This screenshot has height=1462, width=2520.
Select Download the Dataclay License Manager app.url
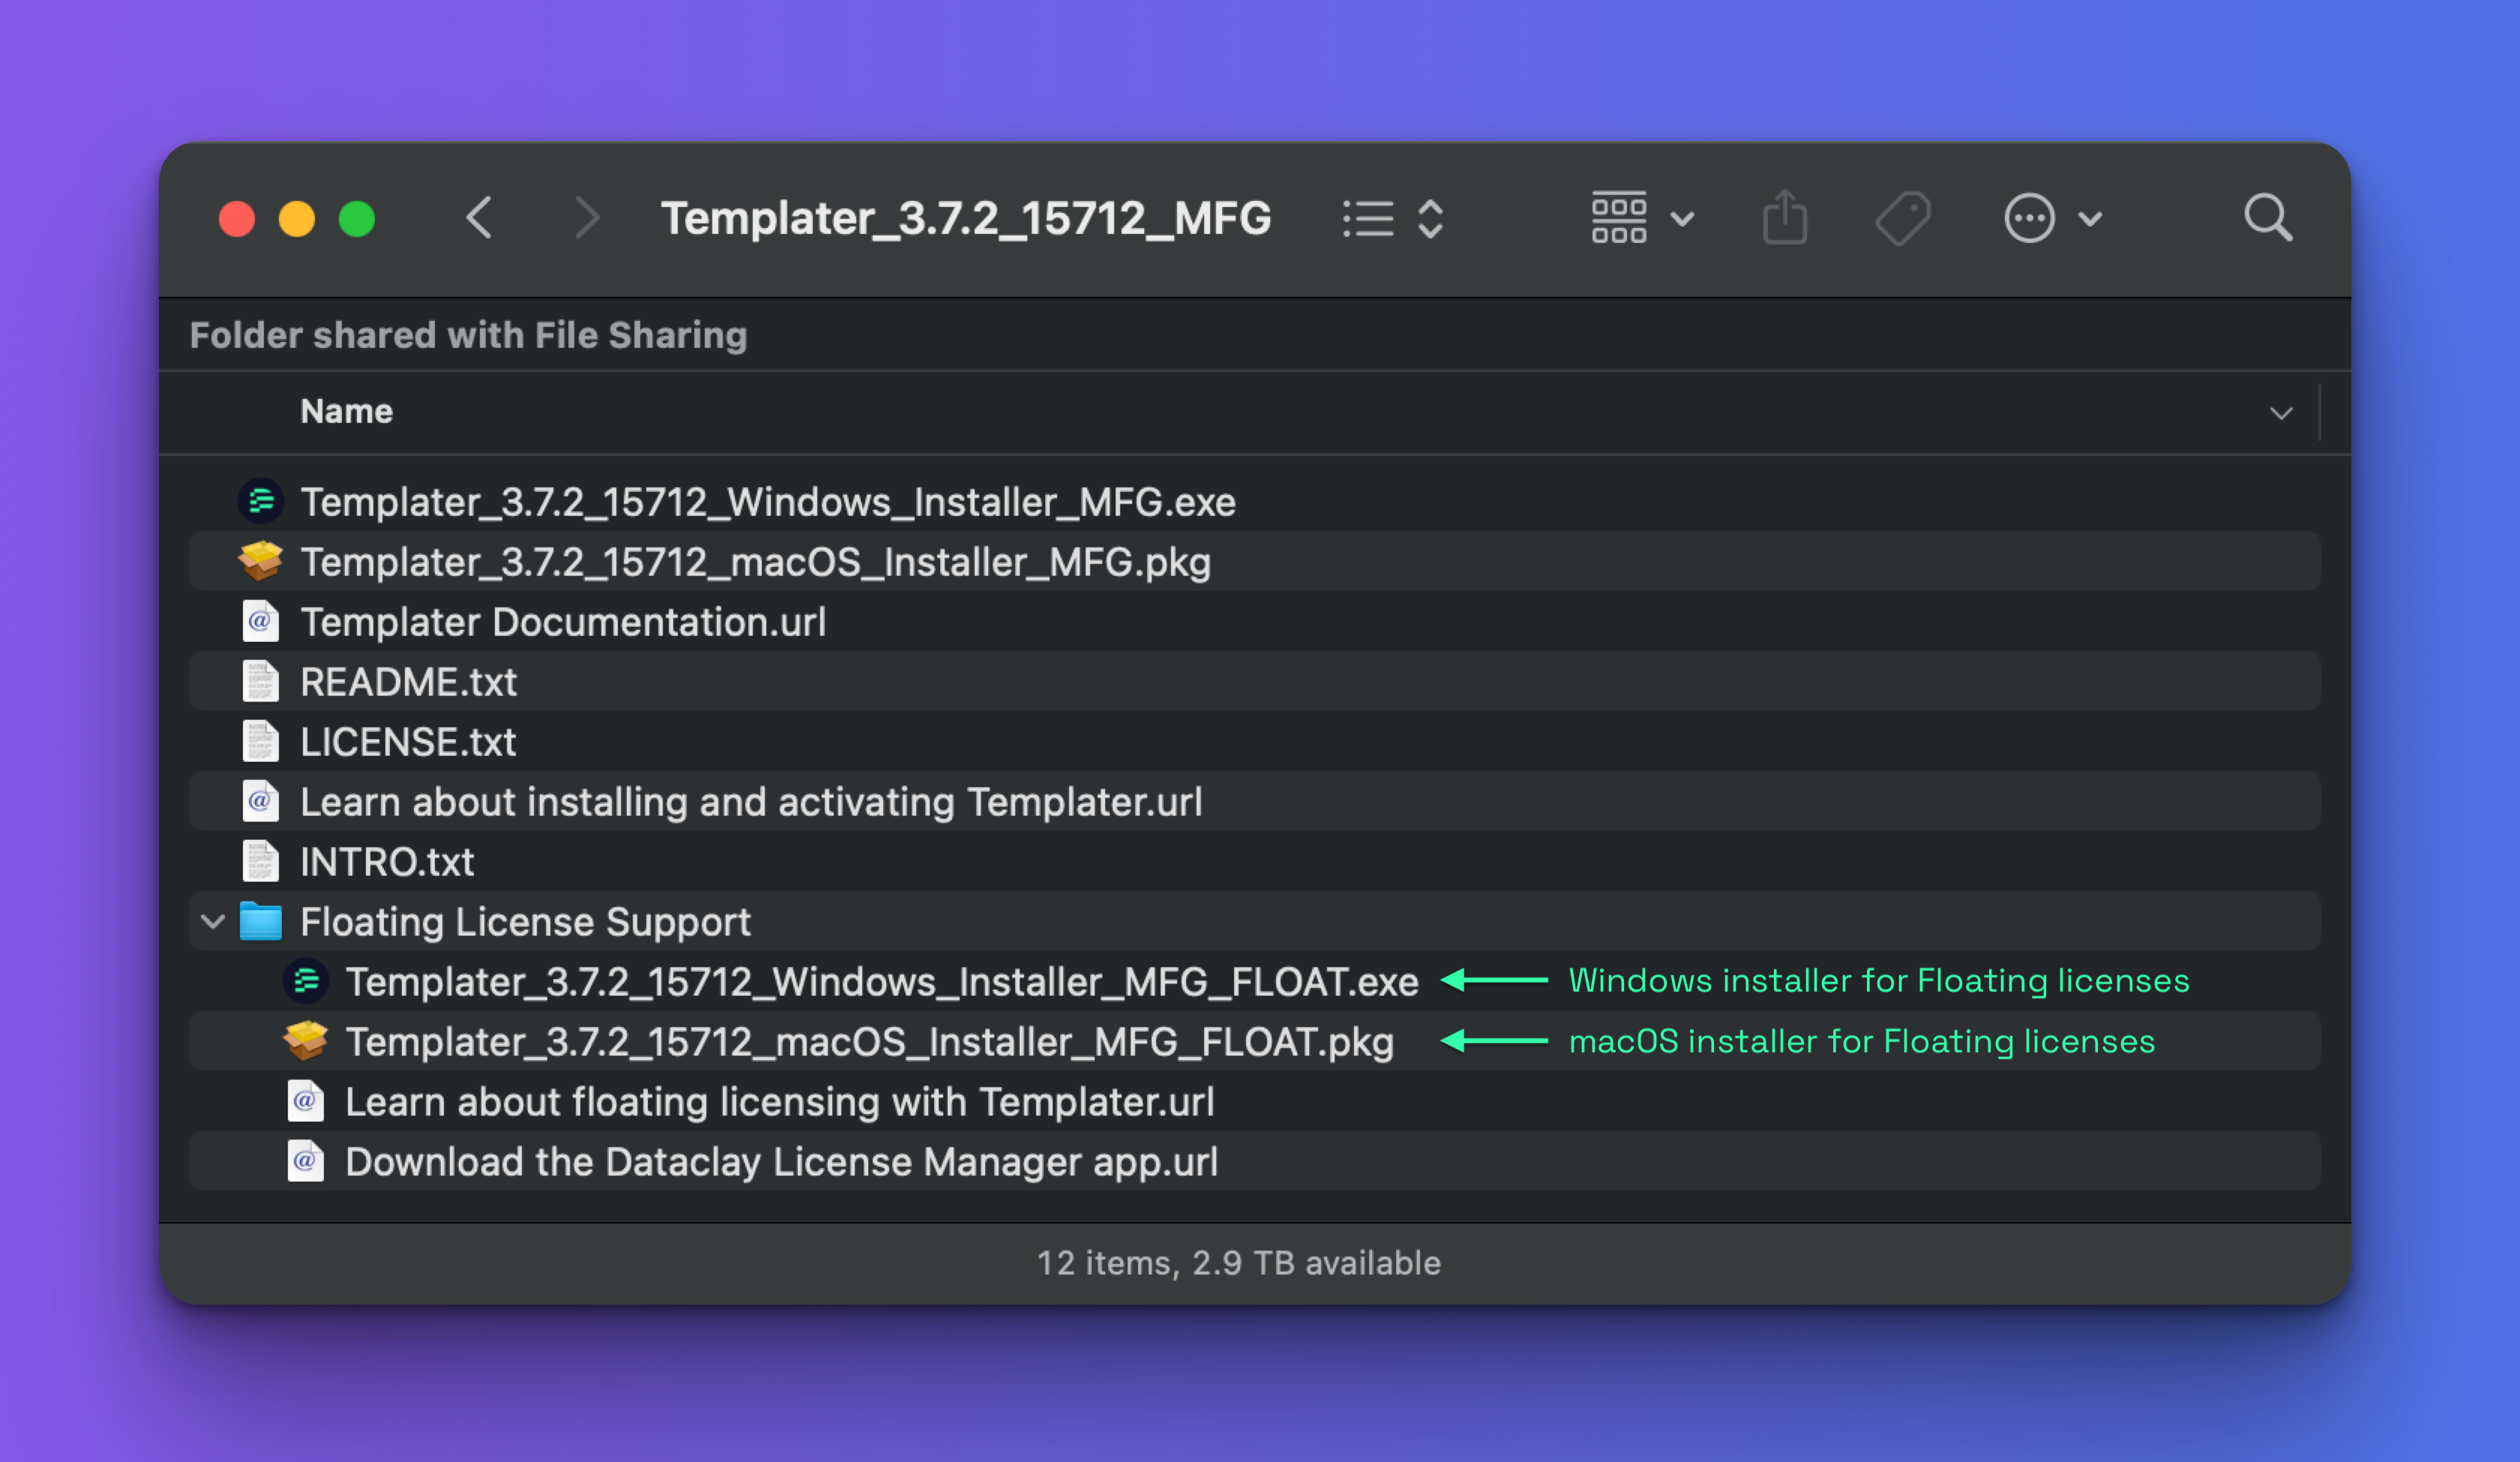pos(781,1162)
